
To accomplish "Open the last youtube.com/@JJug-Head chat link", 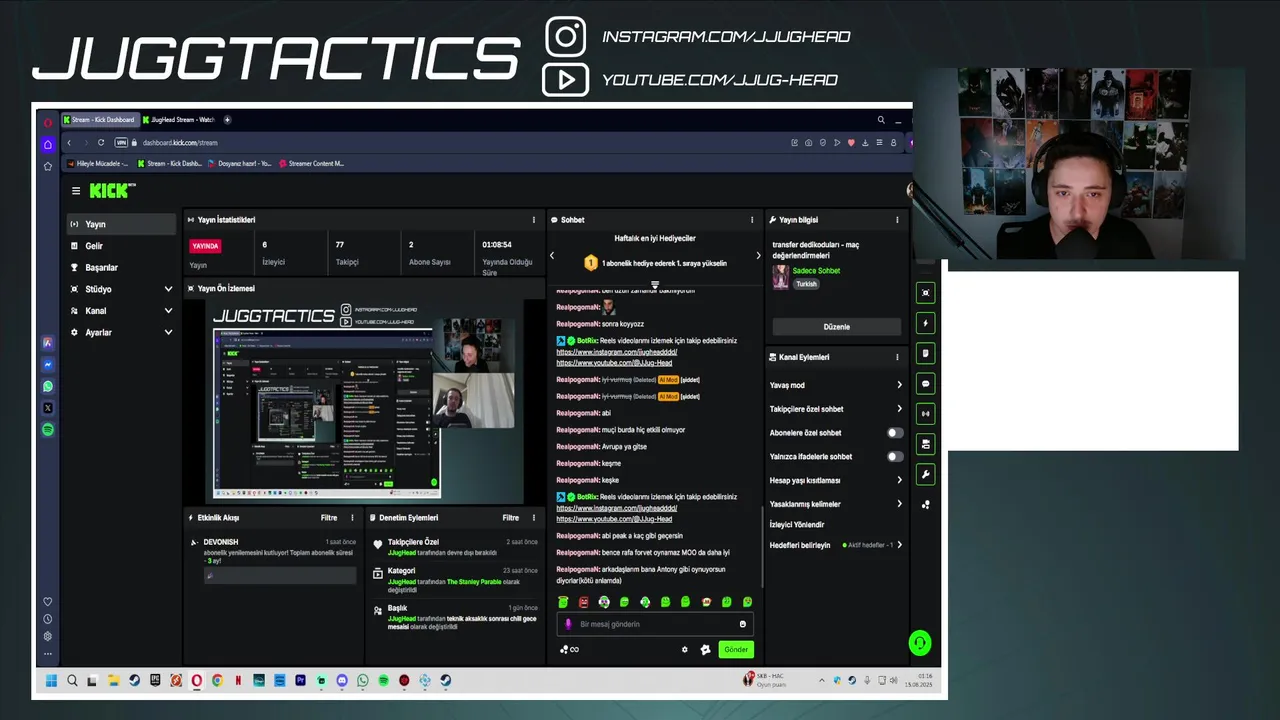I will click(614, 519).
